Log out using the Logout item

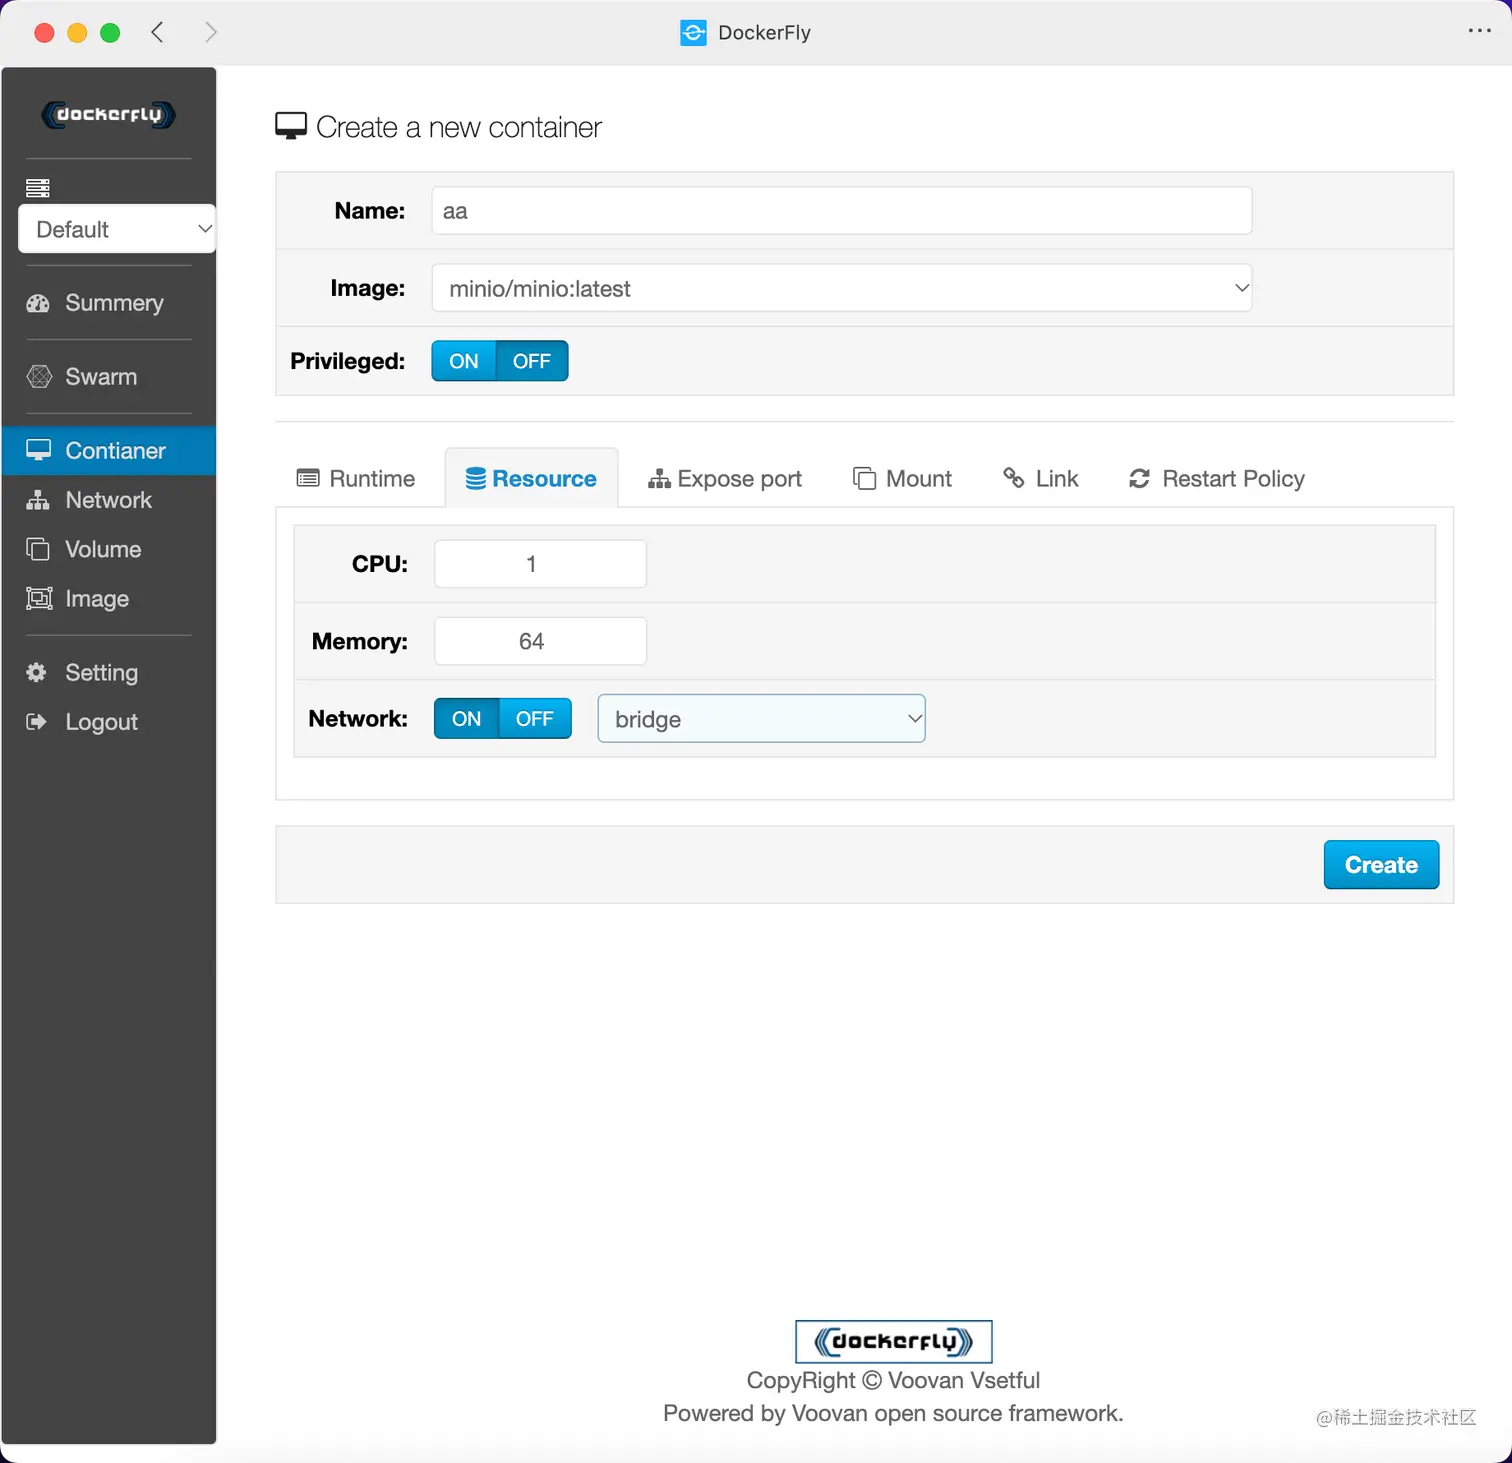click(101, 722)
